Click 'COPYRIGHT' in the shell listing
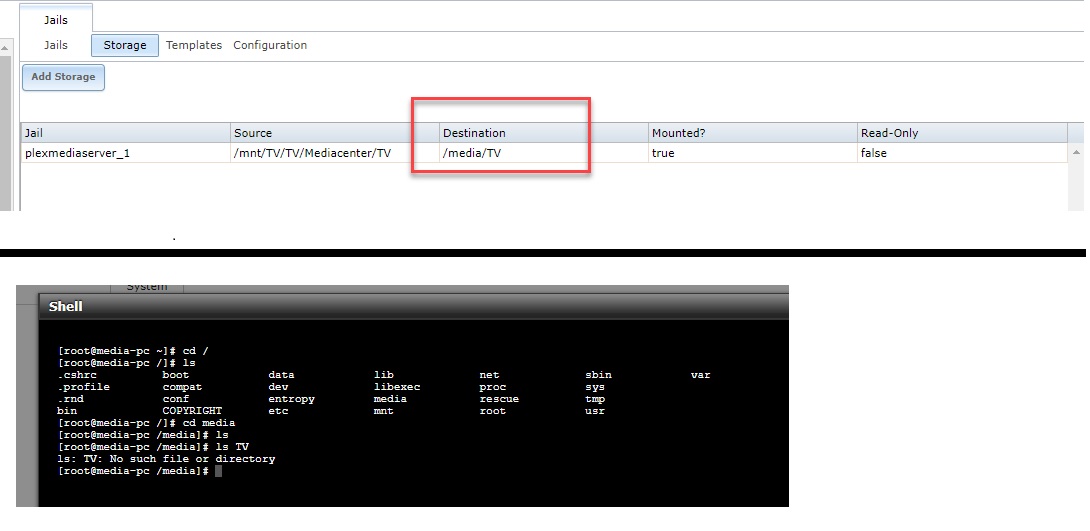Screen dimensions: 1090x531 [192, 411]
